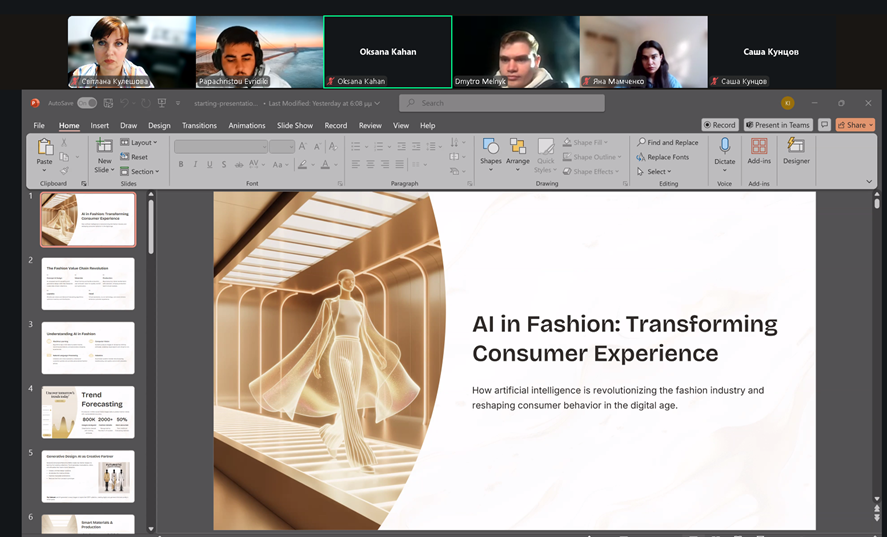Click the Record button

[719, 125]
